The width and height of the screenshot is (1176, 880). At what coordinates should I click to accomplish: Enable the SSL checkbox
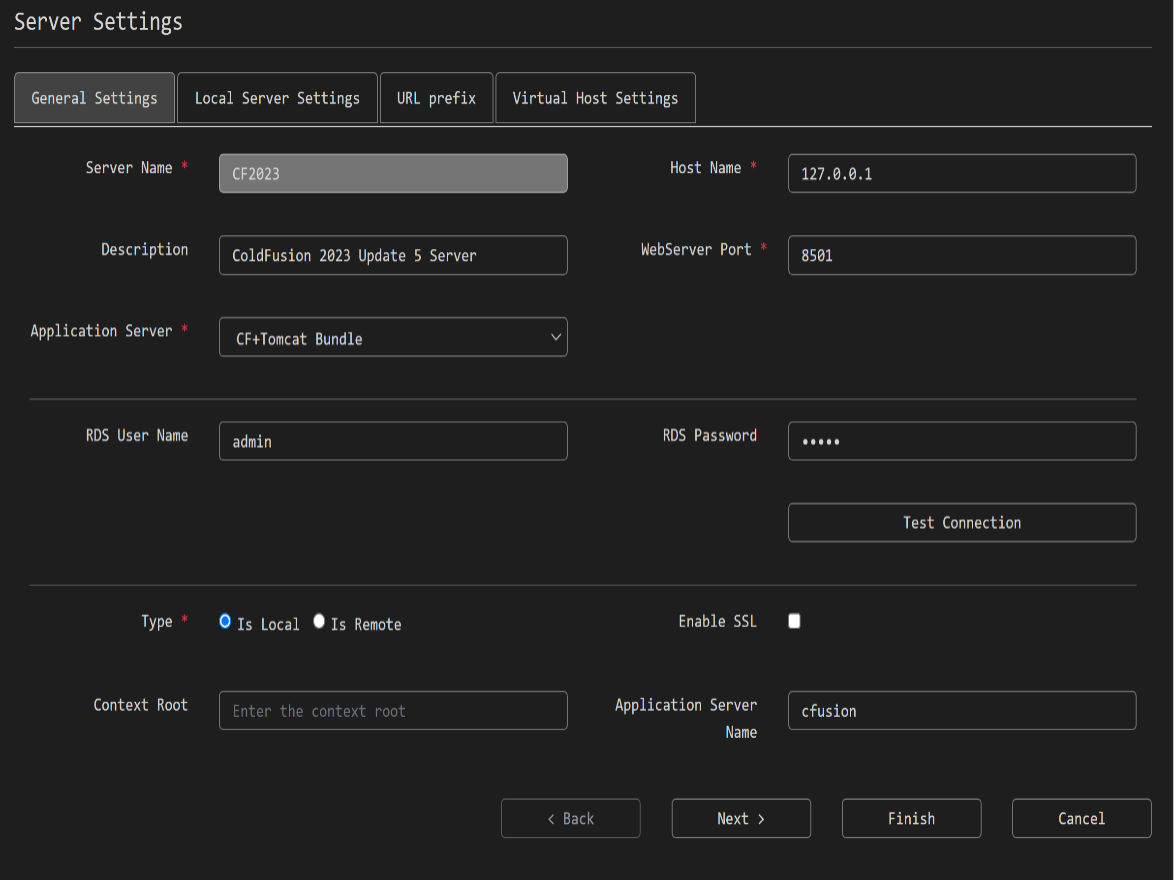coord(794,621)
